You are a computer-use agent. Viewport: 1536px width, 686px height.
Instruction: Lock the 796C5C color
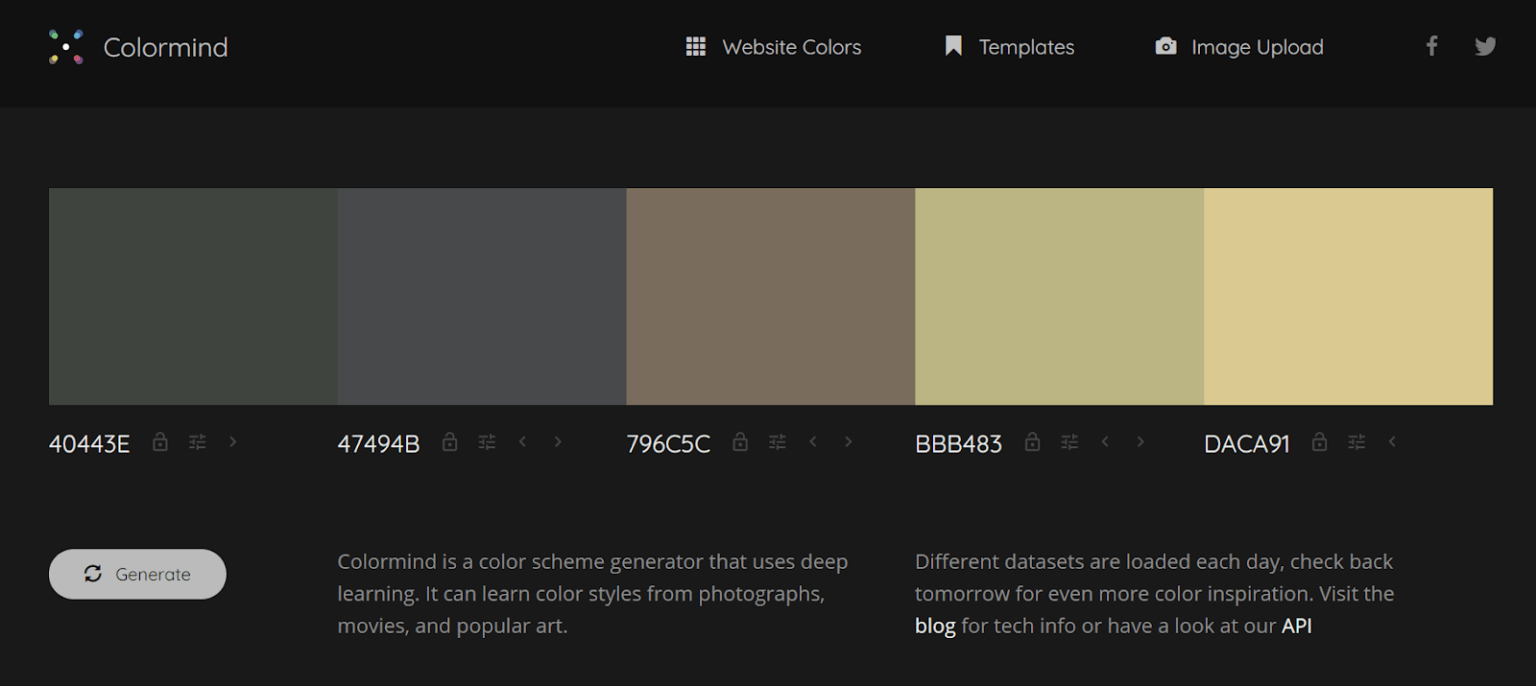coord(740,441)
